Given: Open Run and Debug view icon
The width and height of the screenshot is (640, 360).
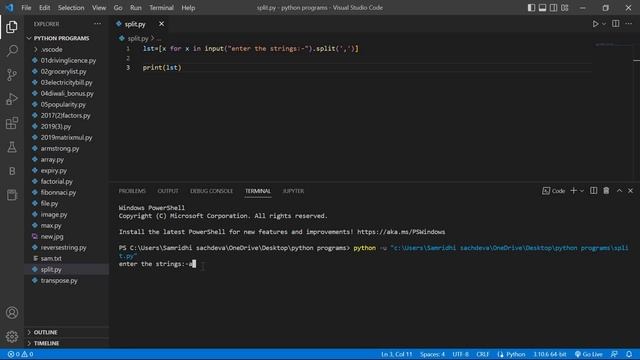Looking at the screenshot, I should 12,99.
